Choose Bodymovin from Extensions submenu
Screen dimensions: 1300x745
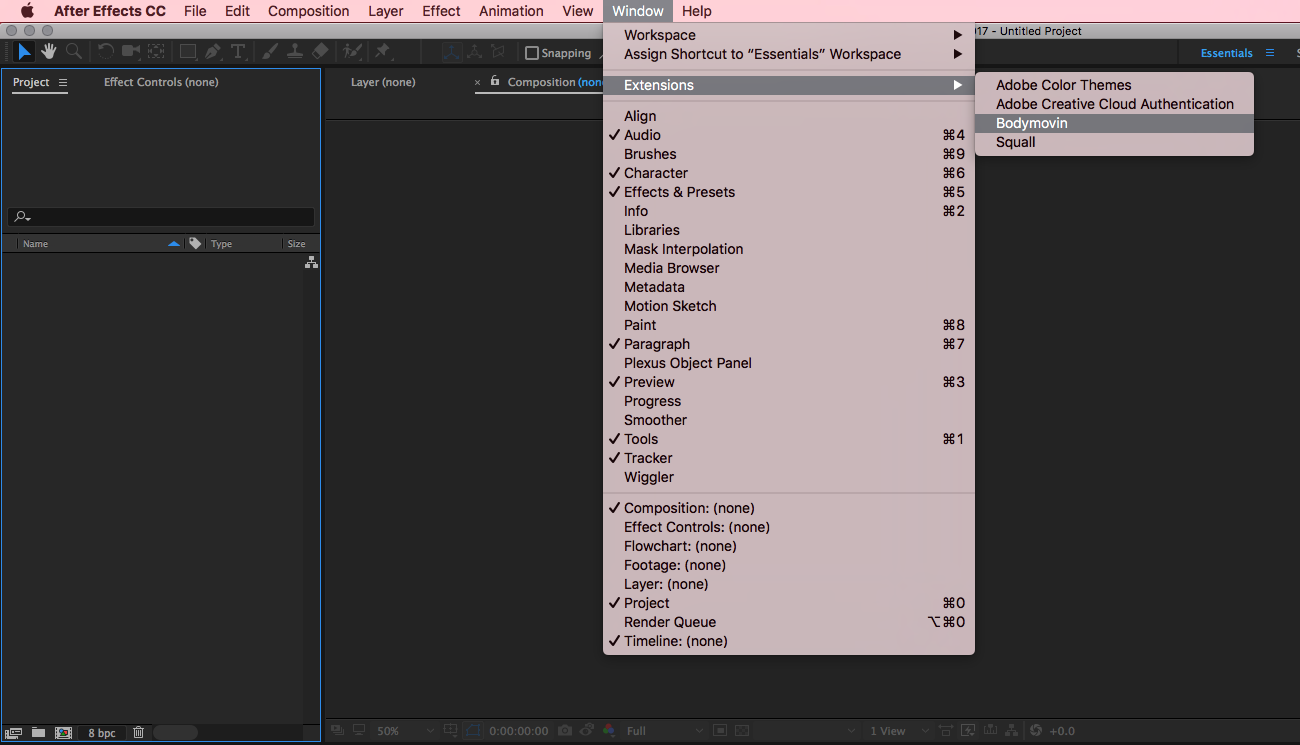pos(1114,123)
